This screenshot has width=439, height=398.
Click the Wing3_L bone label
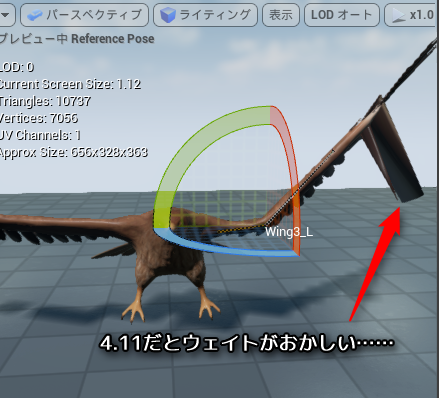click(289, 232)
